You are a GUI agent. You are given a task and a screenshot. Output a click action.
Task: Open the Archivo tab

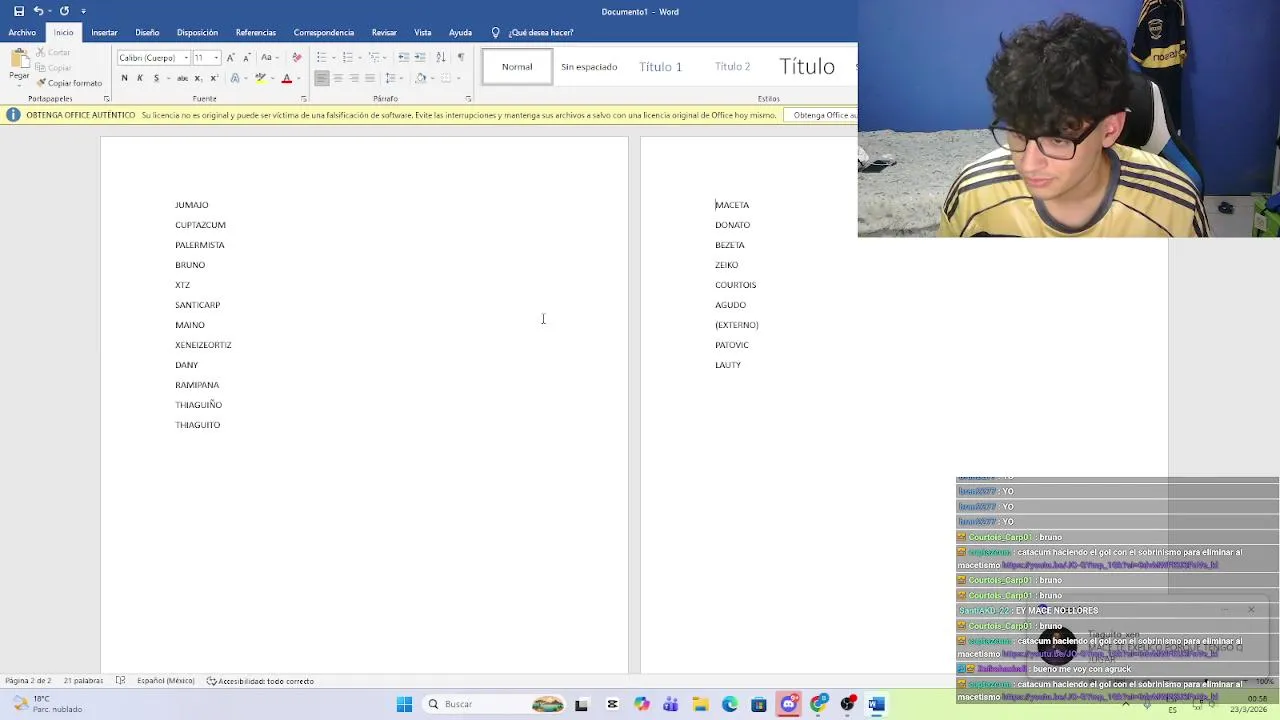click(x=22, y=32)
